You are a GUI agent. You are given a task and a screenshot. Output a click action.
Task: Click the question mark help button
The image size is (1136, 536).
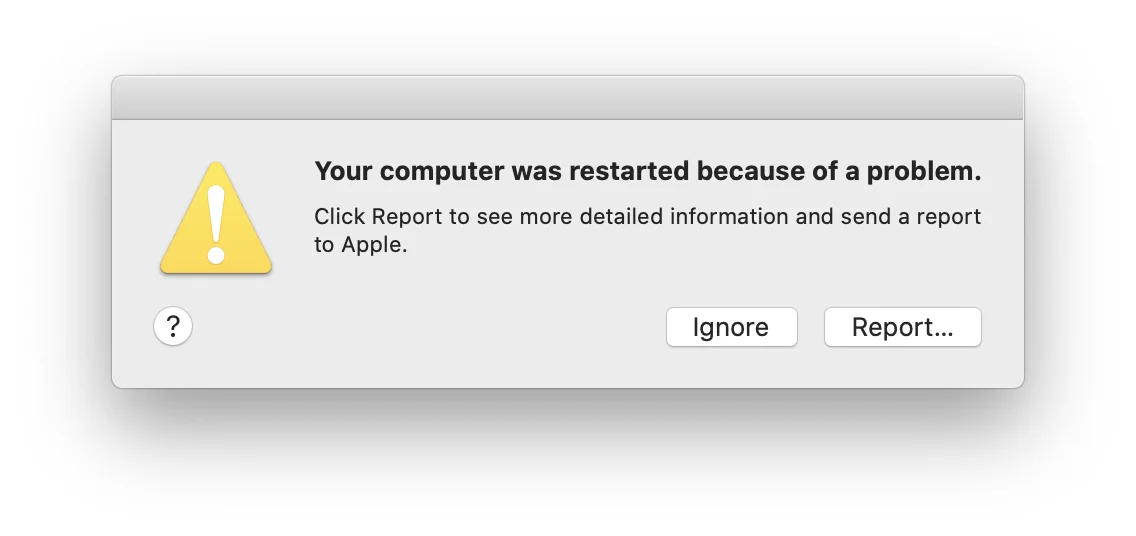(x=173, y=326)
